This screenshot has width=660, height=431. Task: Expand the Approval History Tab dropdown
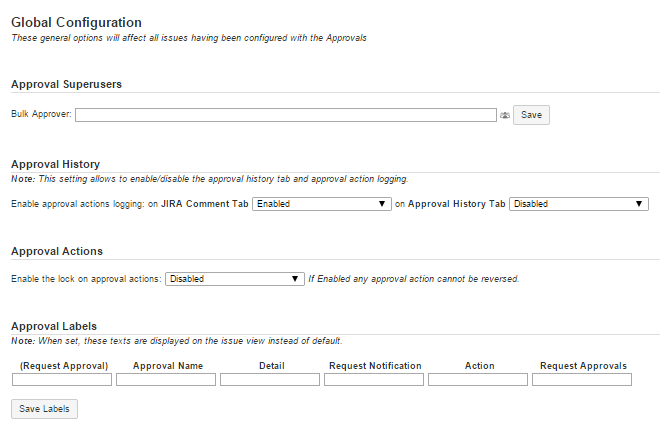tap(579, 204)
